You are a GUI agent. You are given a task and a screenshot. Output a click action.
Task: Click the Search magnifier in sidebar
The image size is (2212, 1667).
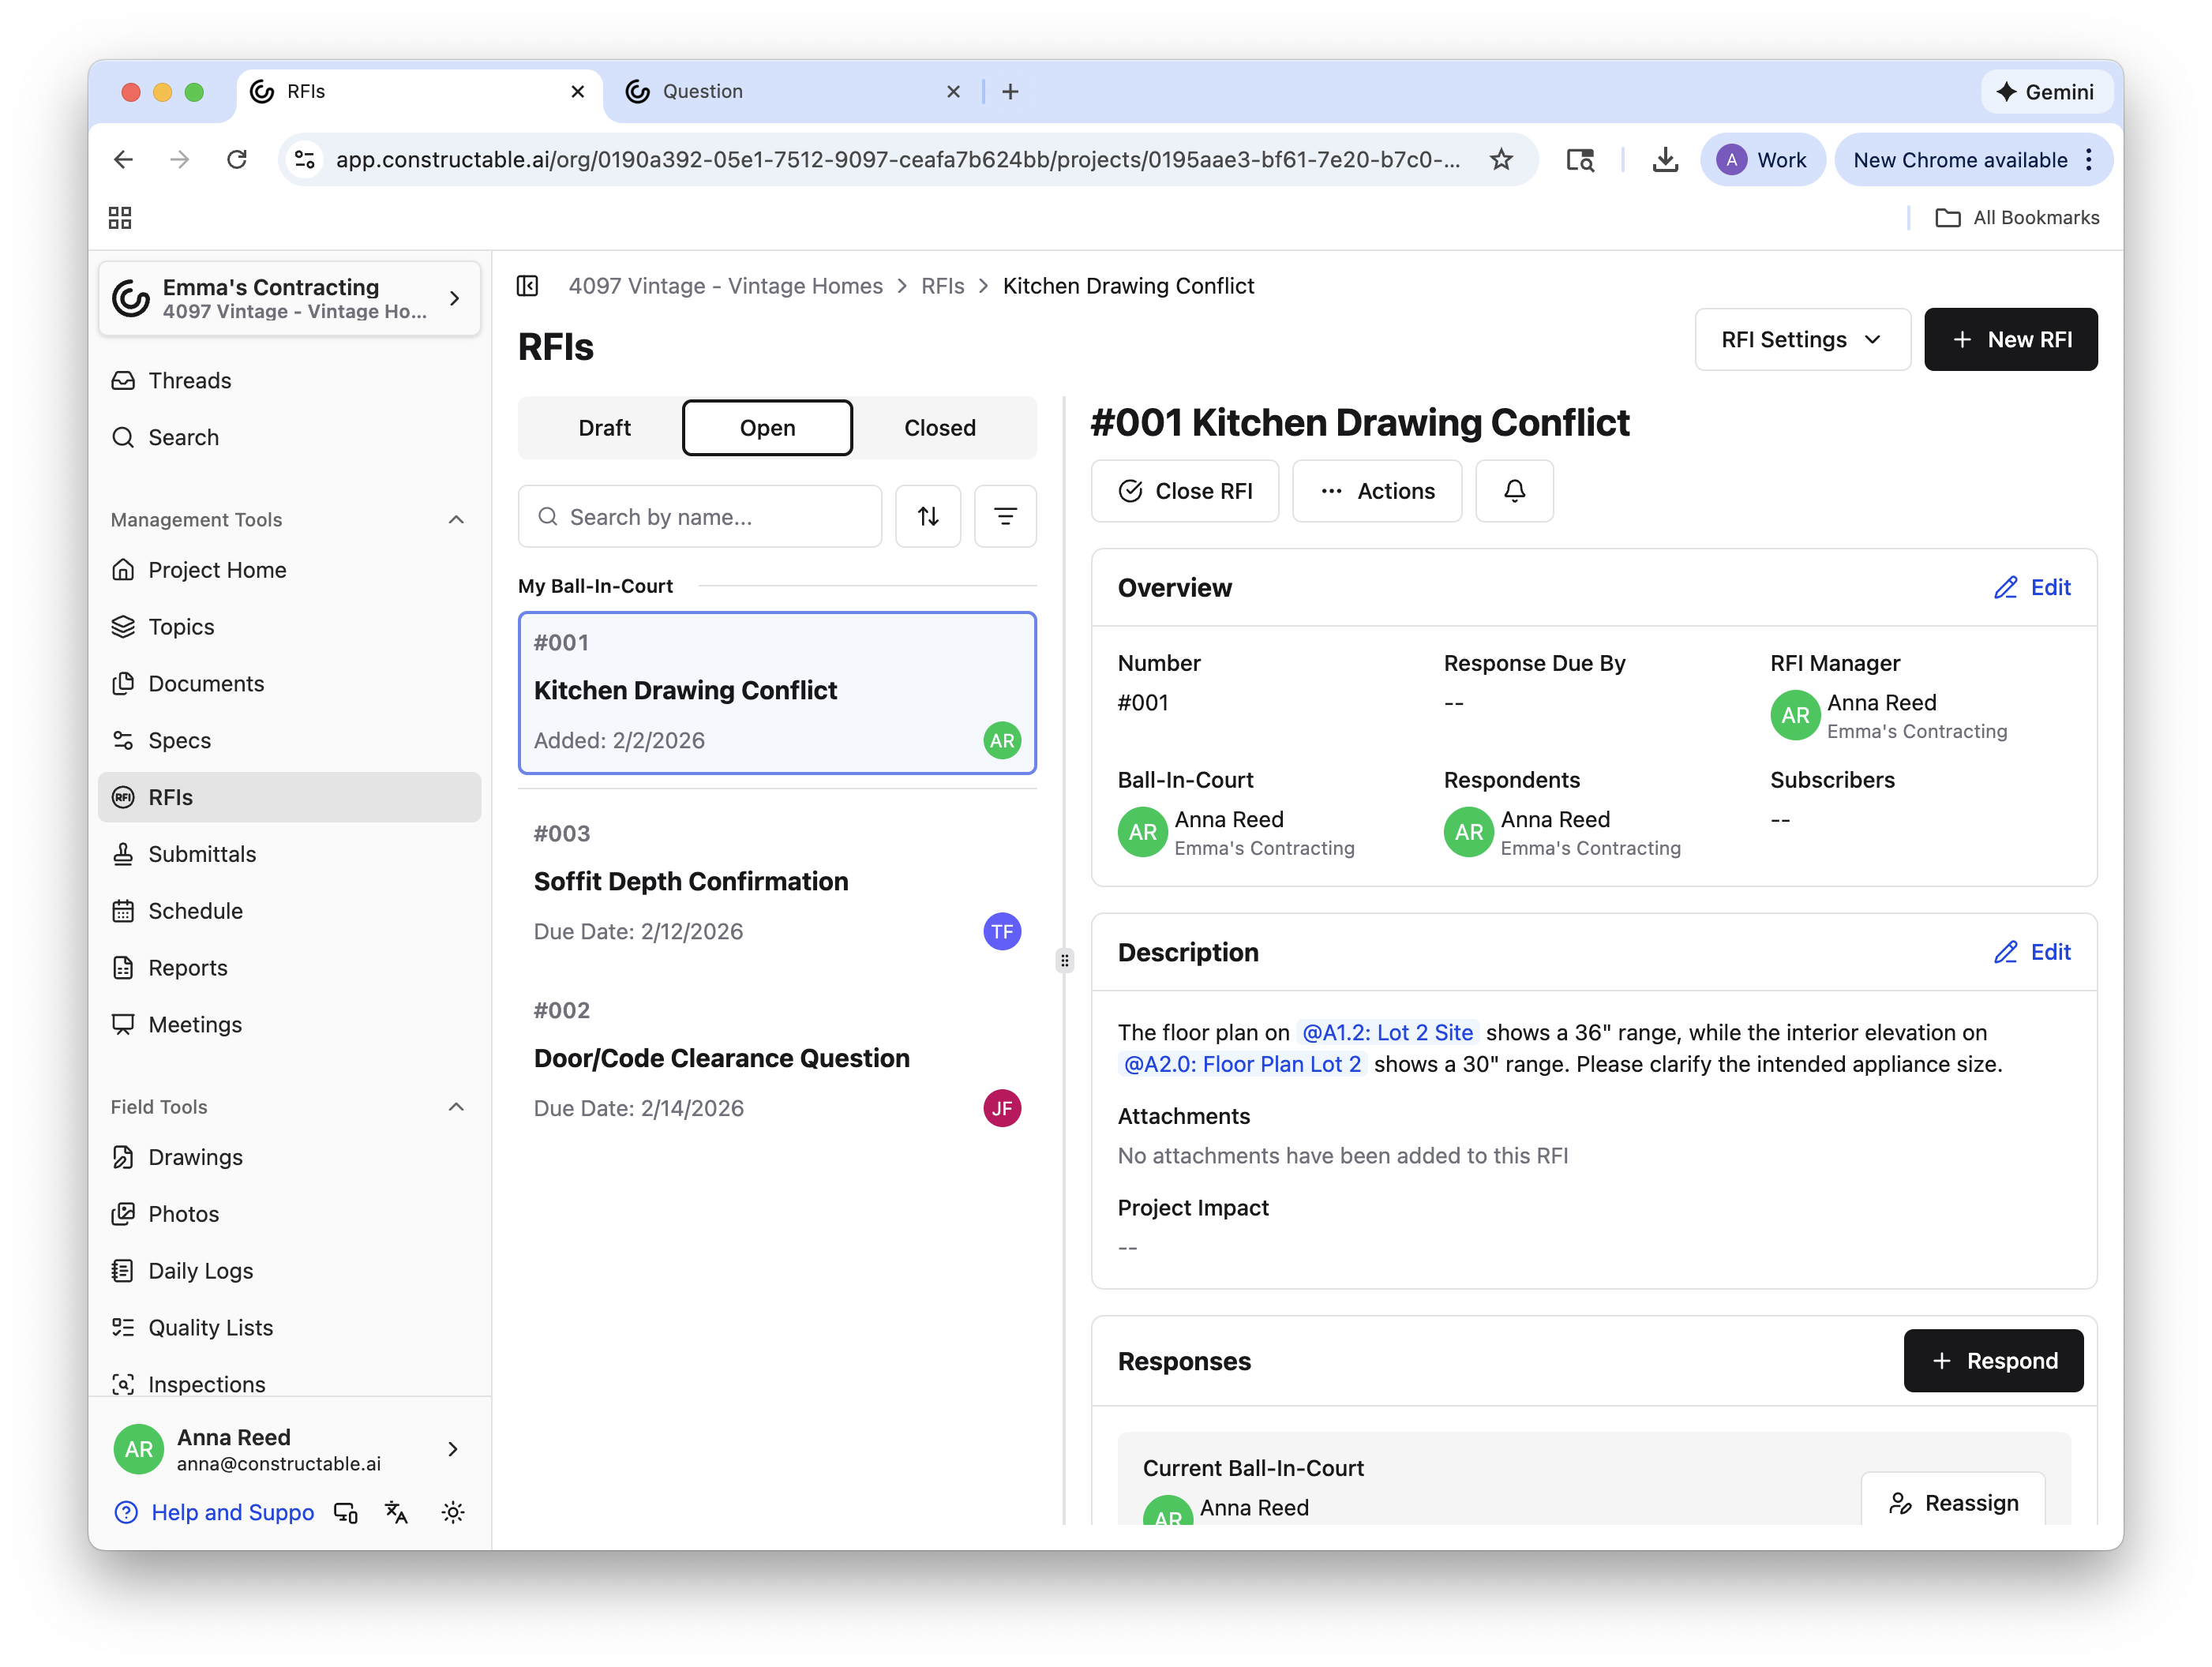(123, 437)
